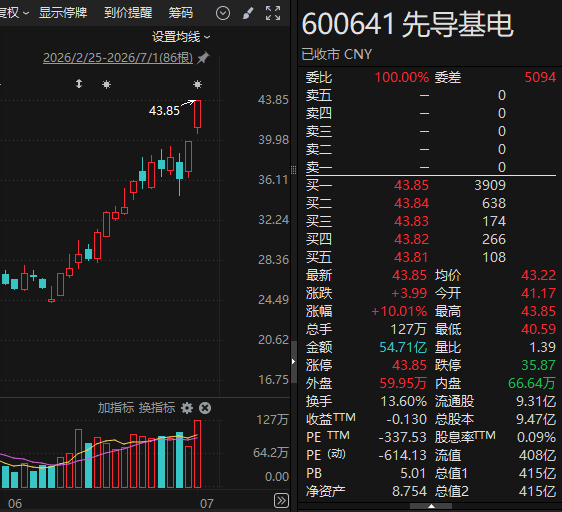Open 到价提醒 price alert
This screenshot has height=512, width=562.
128,13
